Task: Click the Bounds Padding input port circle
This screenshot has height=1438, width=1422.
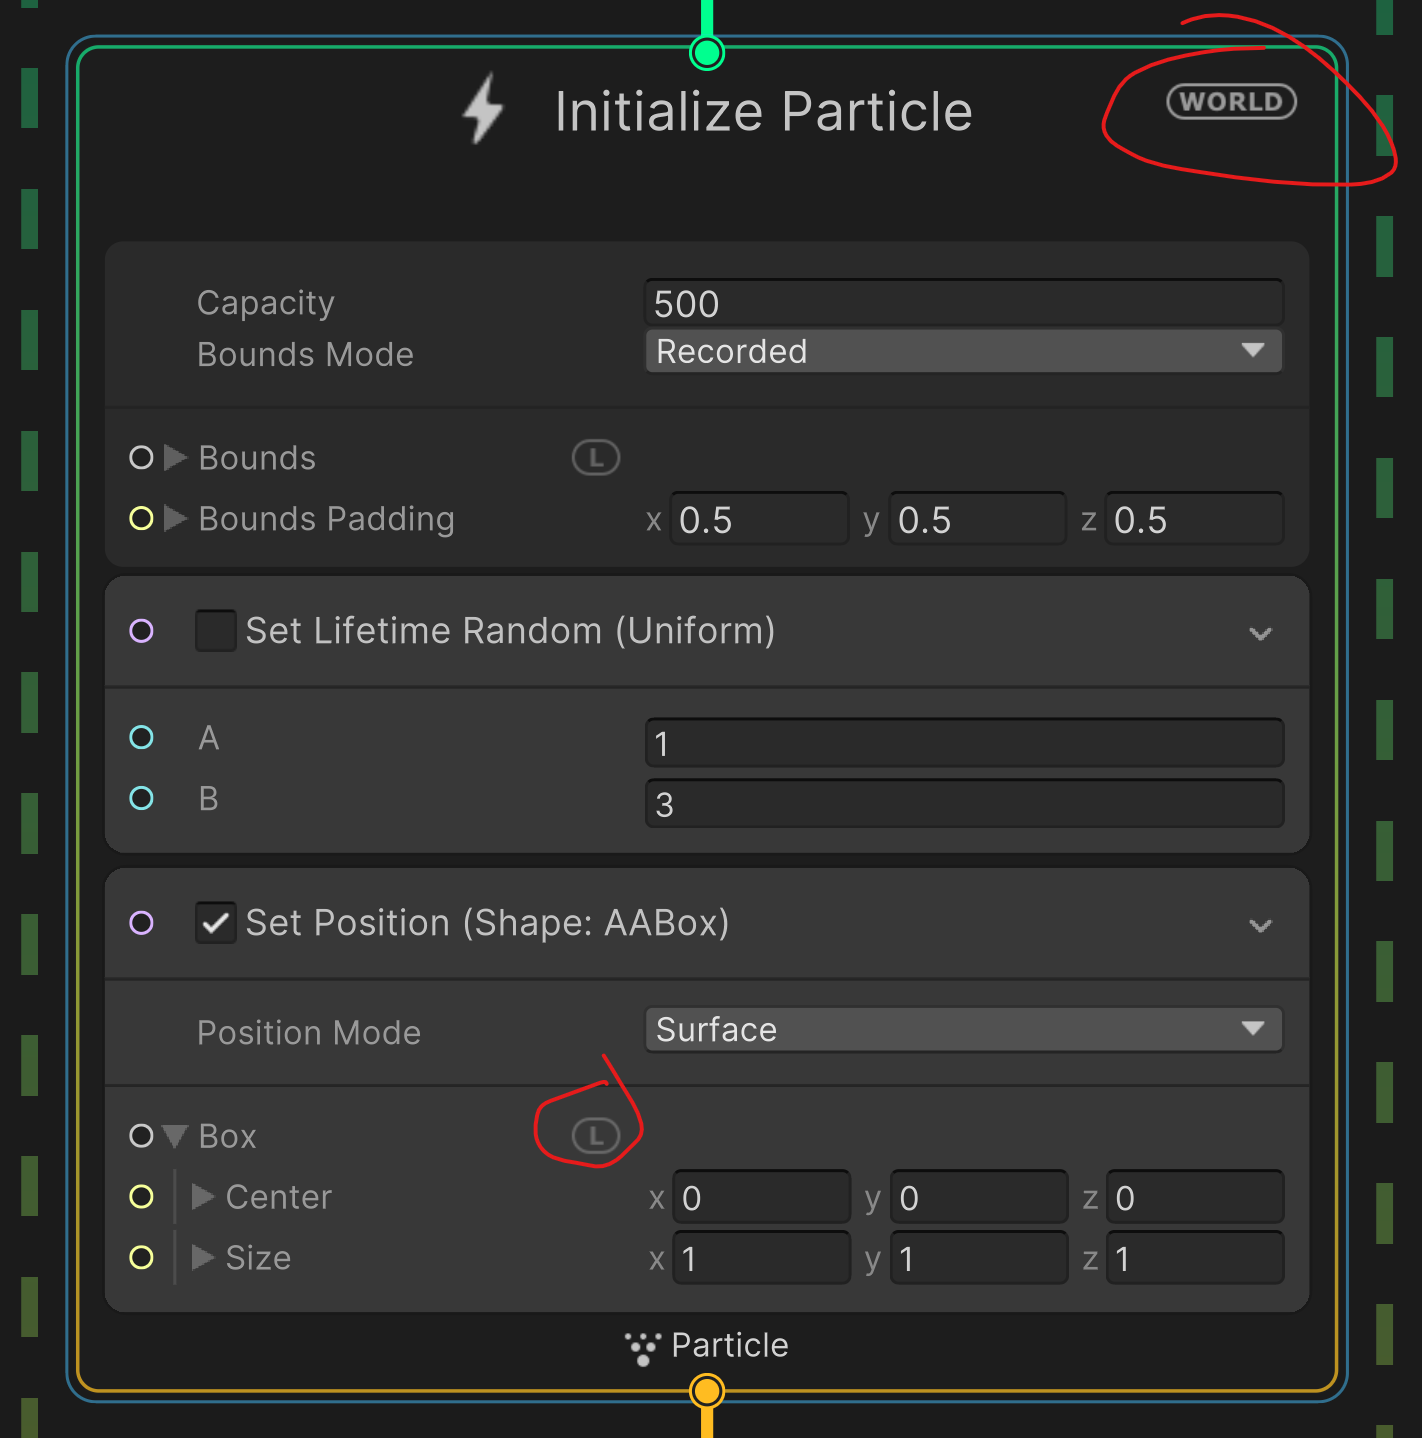Action: [141, 518]
